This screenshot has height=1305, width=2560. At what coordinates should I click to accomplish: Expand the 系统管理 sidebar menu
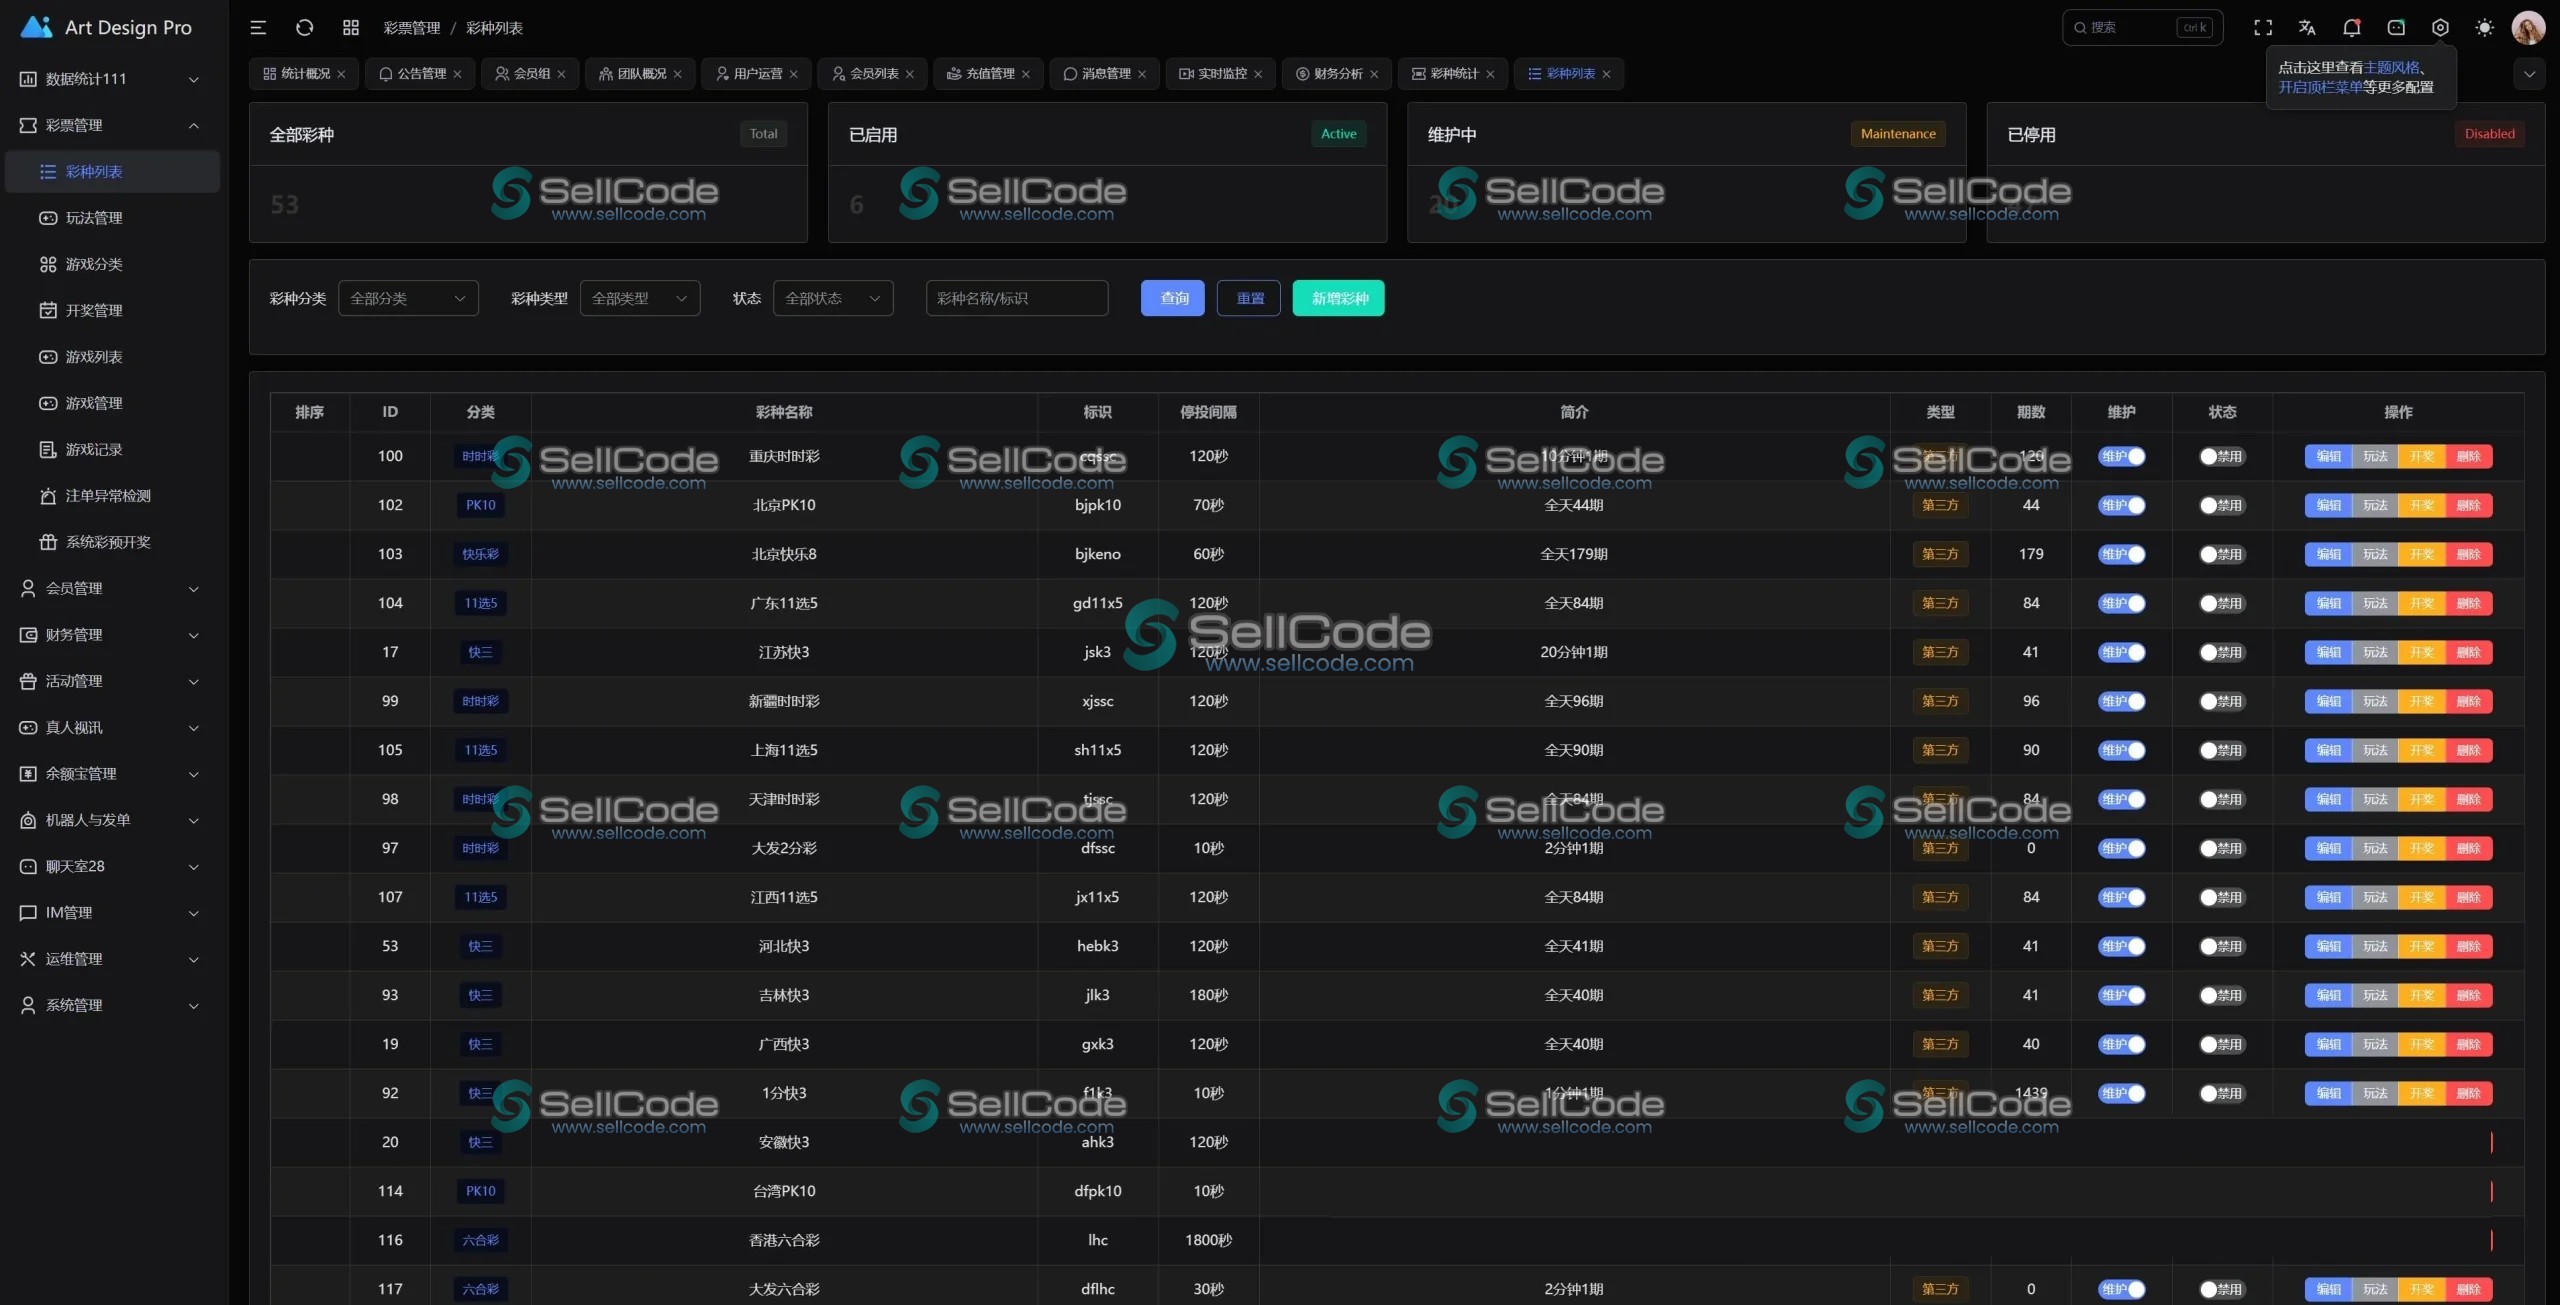coord(110,1005)
